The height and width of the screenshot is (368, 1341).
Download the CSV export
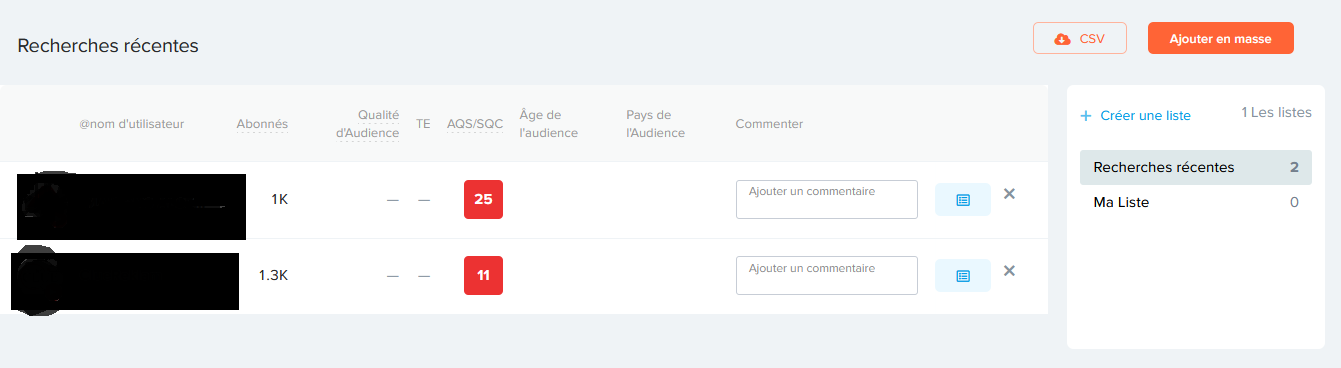[x=1080, y=38]
